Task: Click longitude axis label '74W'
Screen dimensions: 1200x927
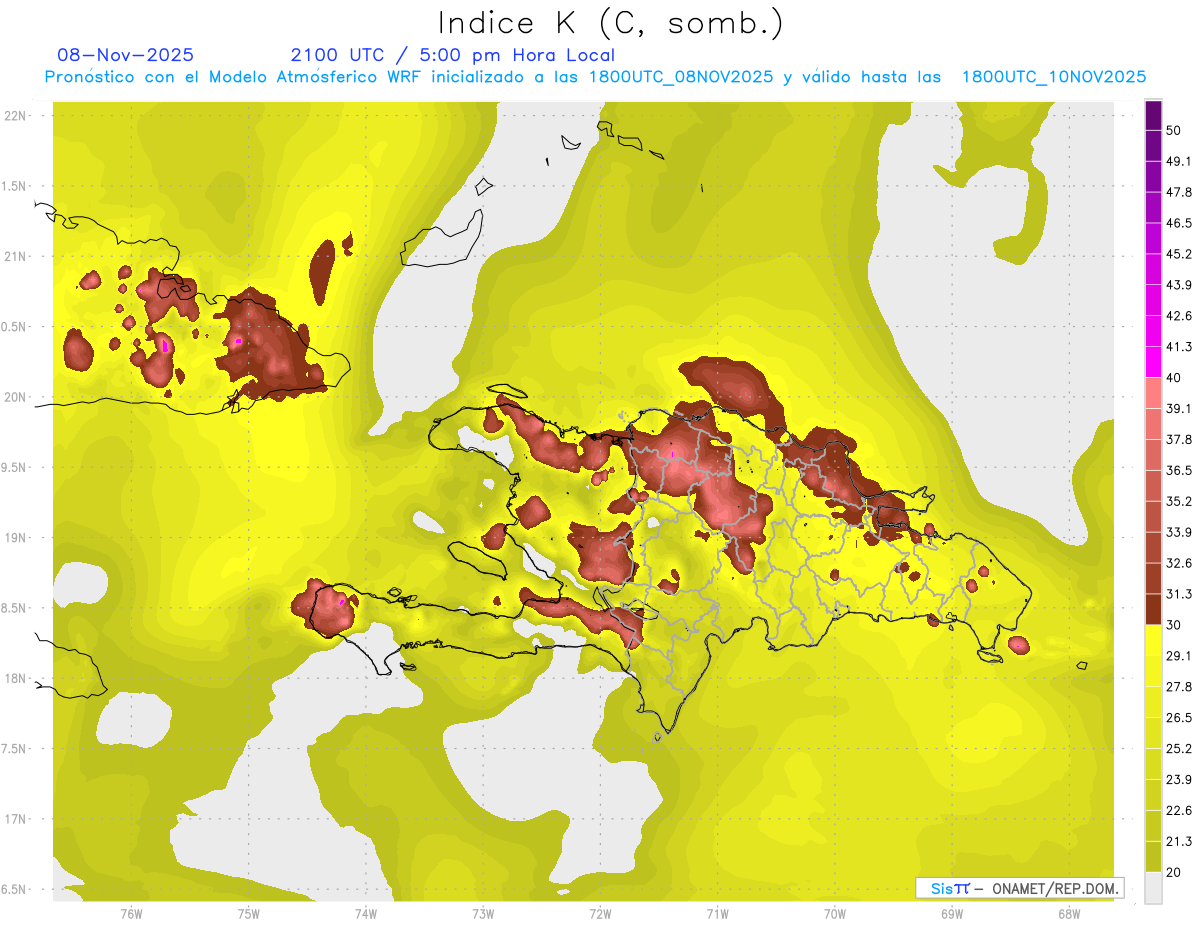Action: click(x=366, y=913)
